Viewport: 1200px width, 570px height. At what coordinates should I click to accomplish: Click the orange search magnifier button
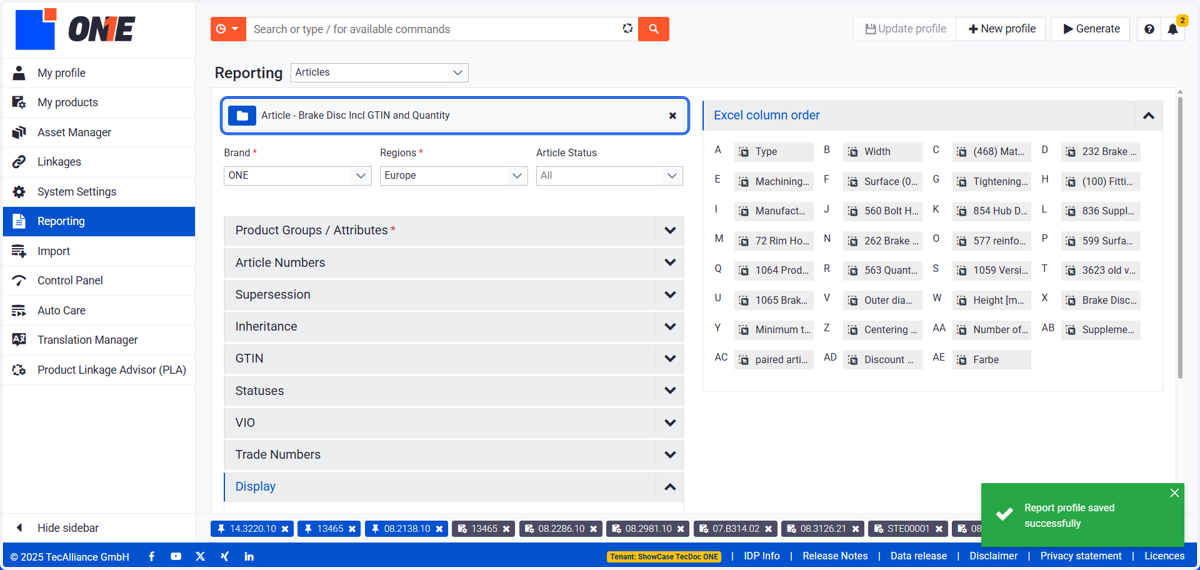654,29
